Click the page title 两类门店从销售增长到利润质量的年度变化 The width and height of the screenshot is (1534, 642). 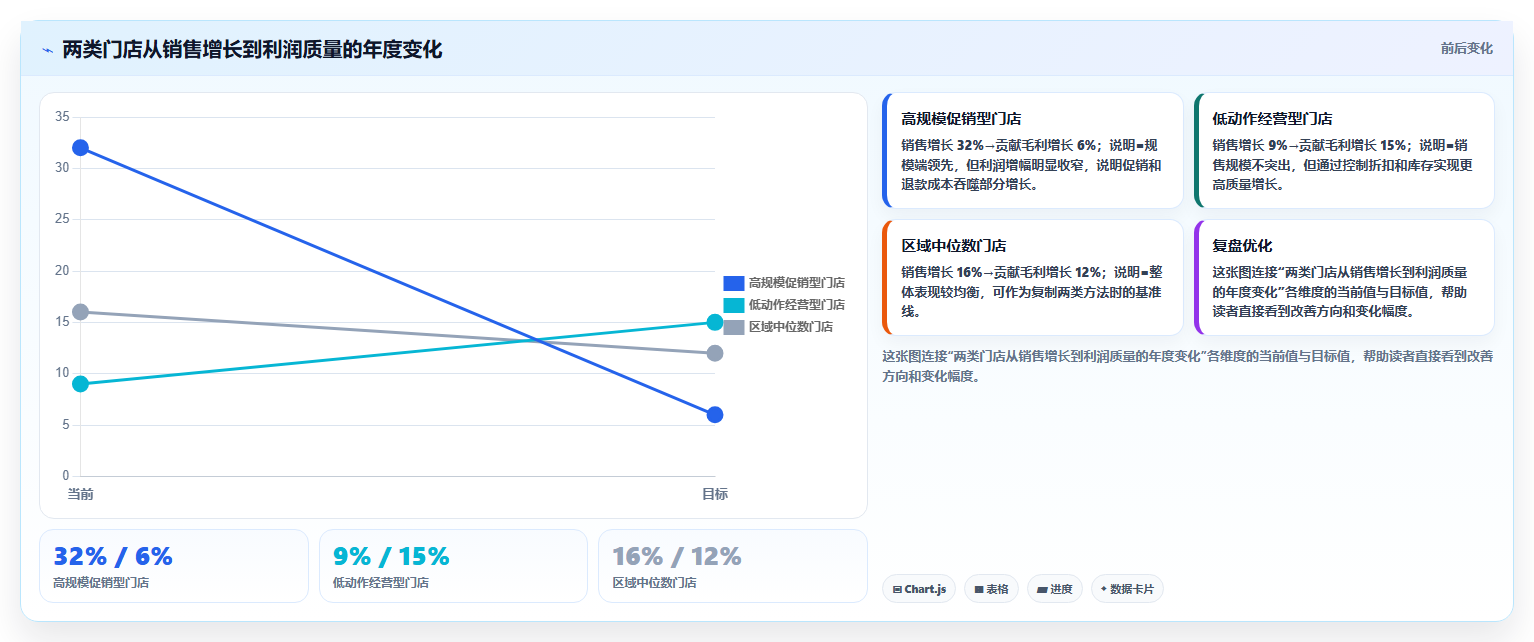pyautogui.click(x=252, y=50)
